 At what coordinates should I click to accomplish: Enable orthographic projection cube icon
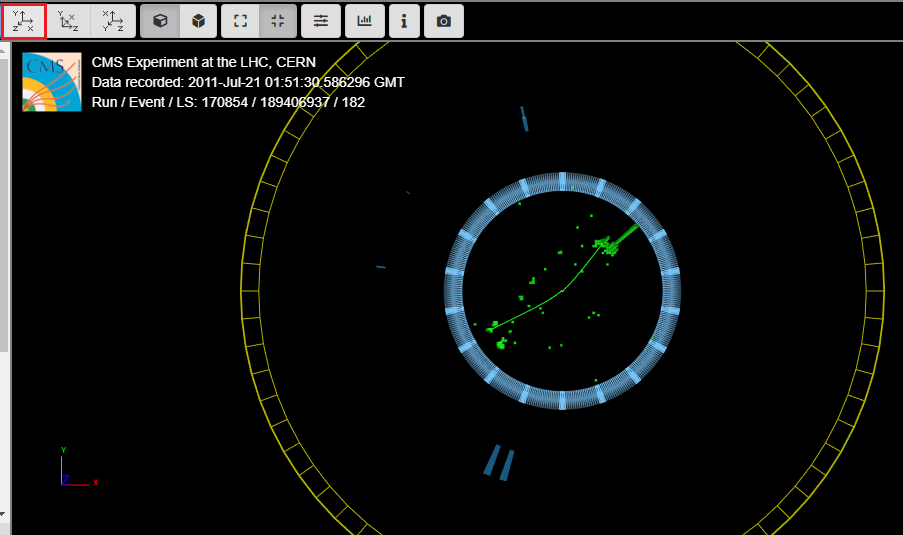199,22
